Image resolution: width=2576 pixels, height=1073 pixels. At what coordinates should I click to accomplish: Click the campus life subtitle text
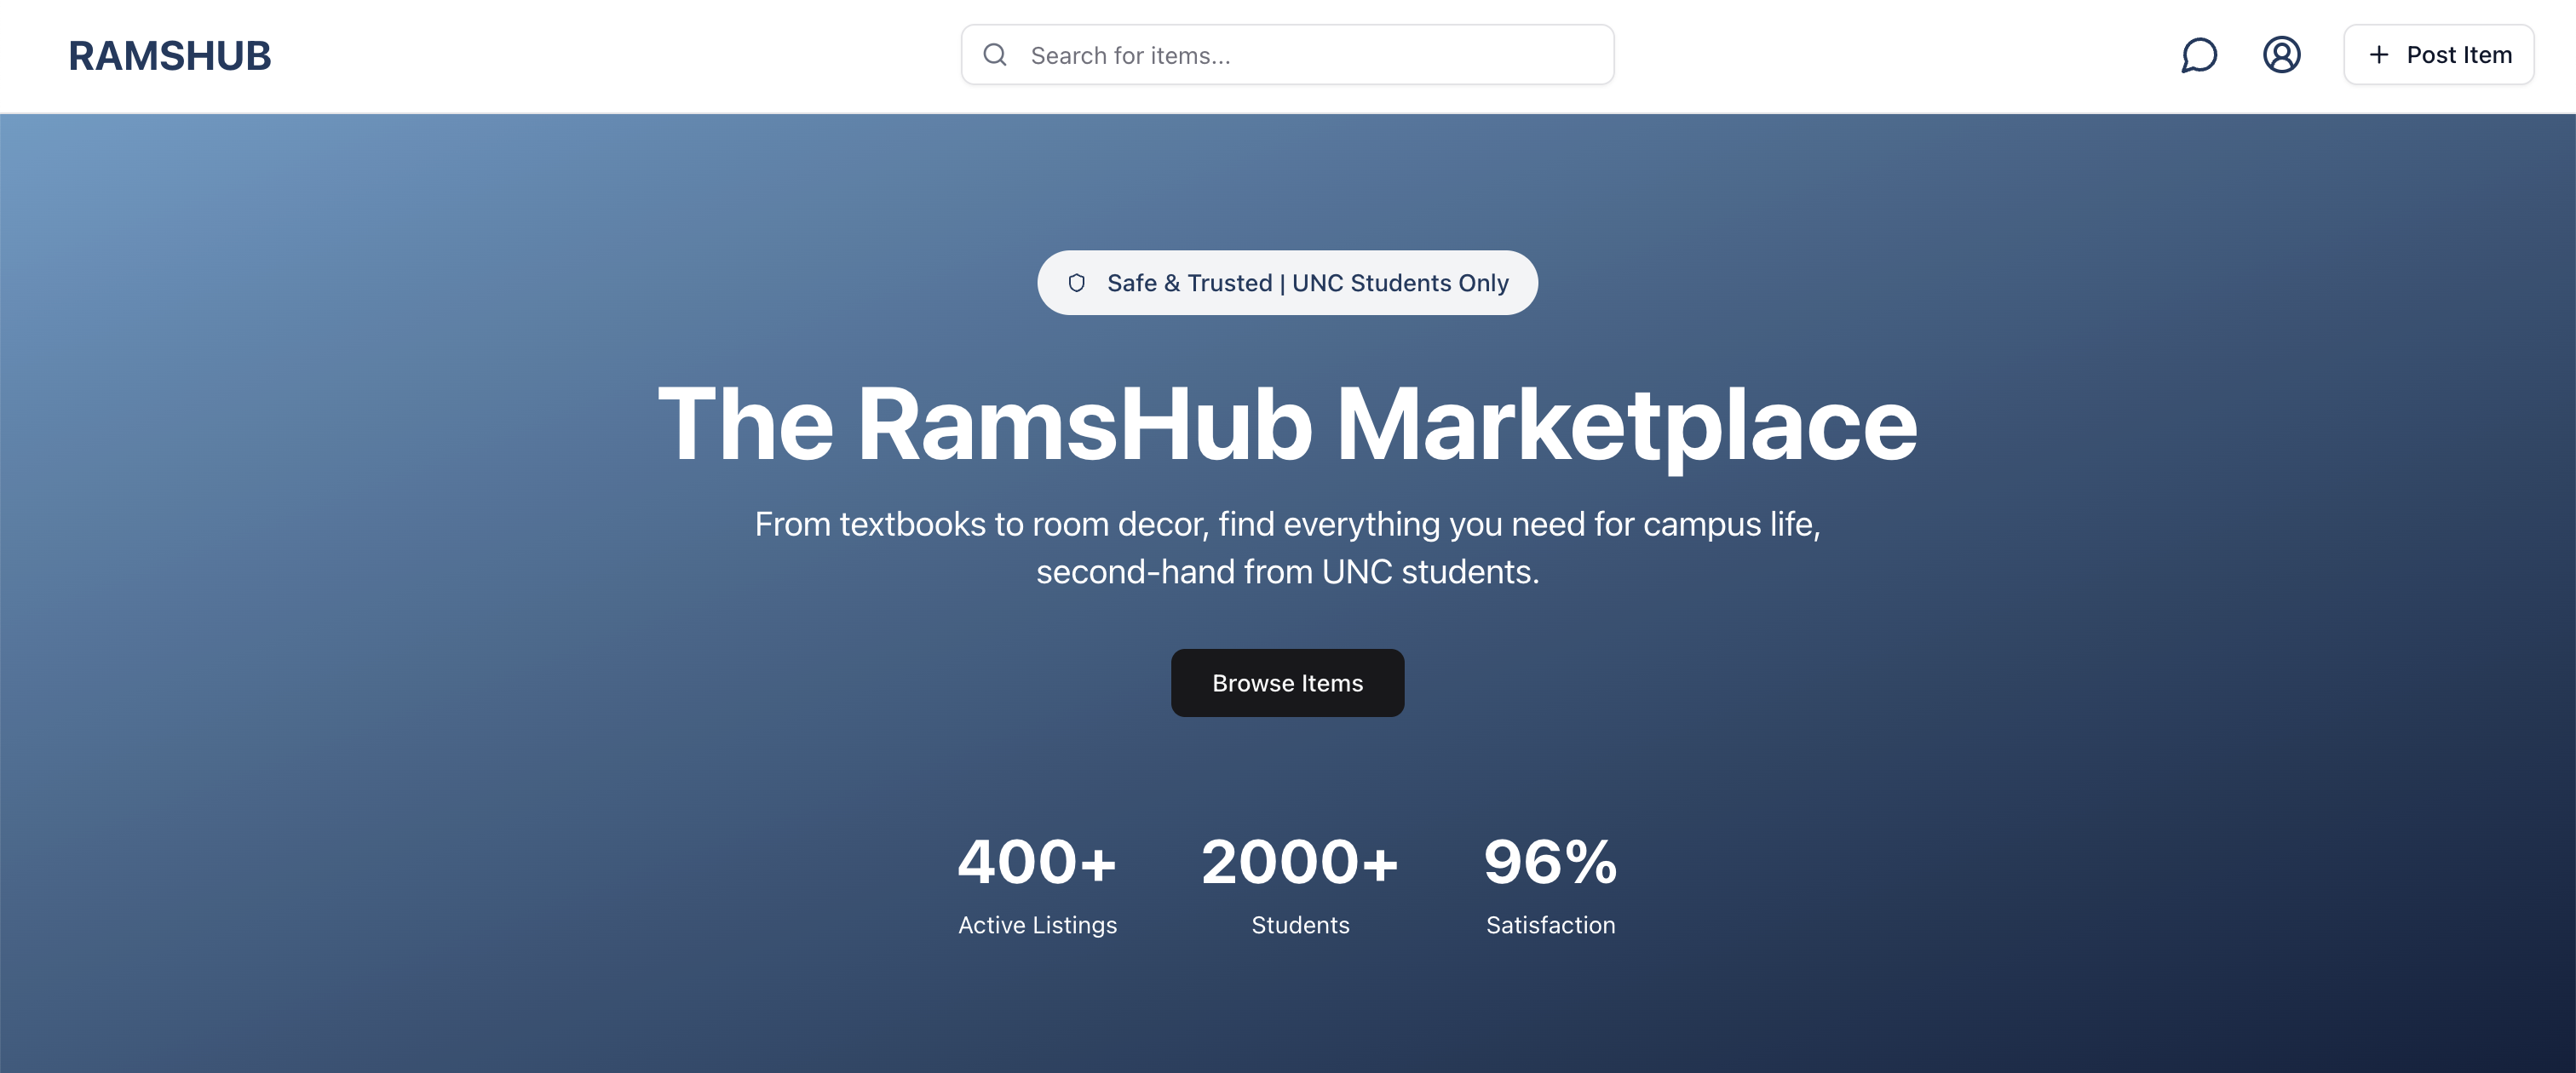pyautogui.click(x=1287, y=524)
